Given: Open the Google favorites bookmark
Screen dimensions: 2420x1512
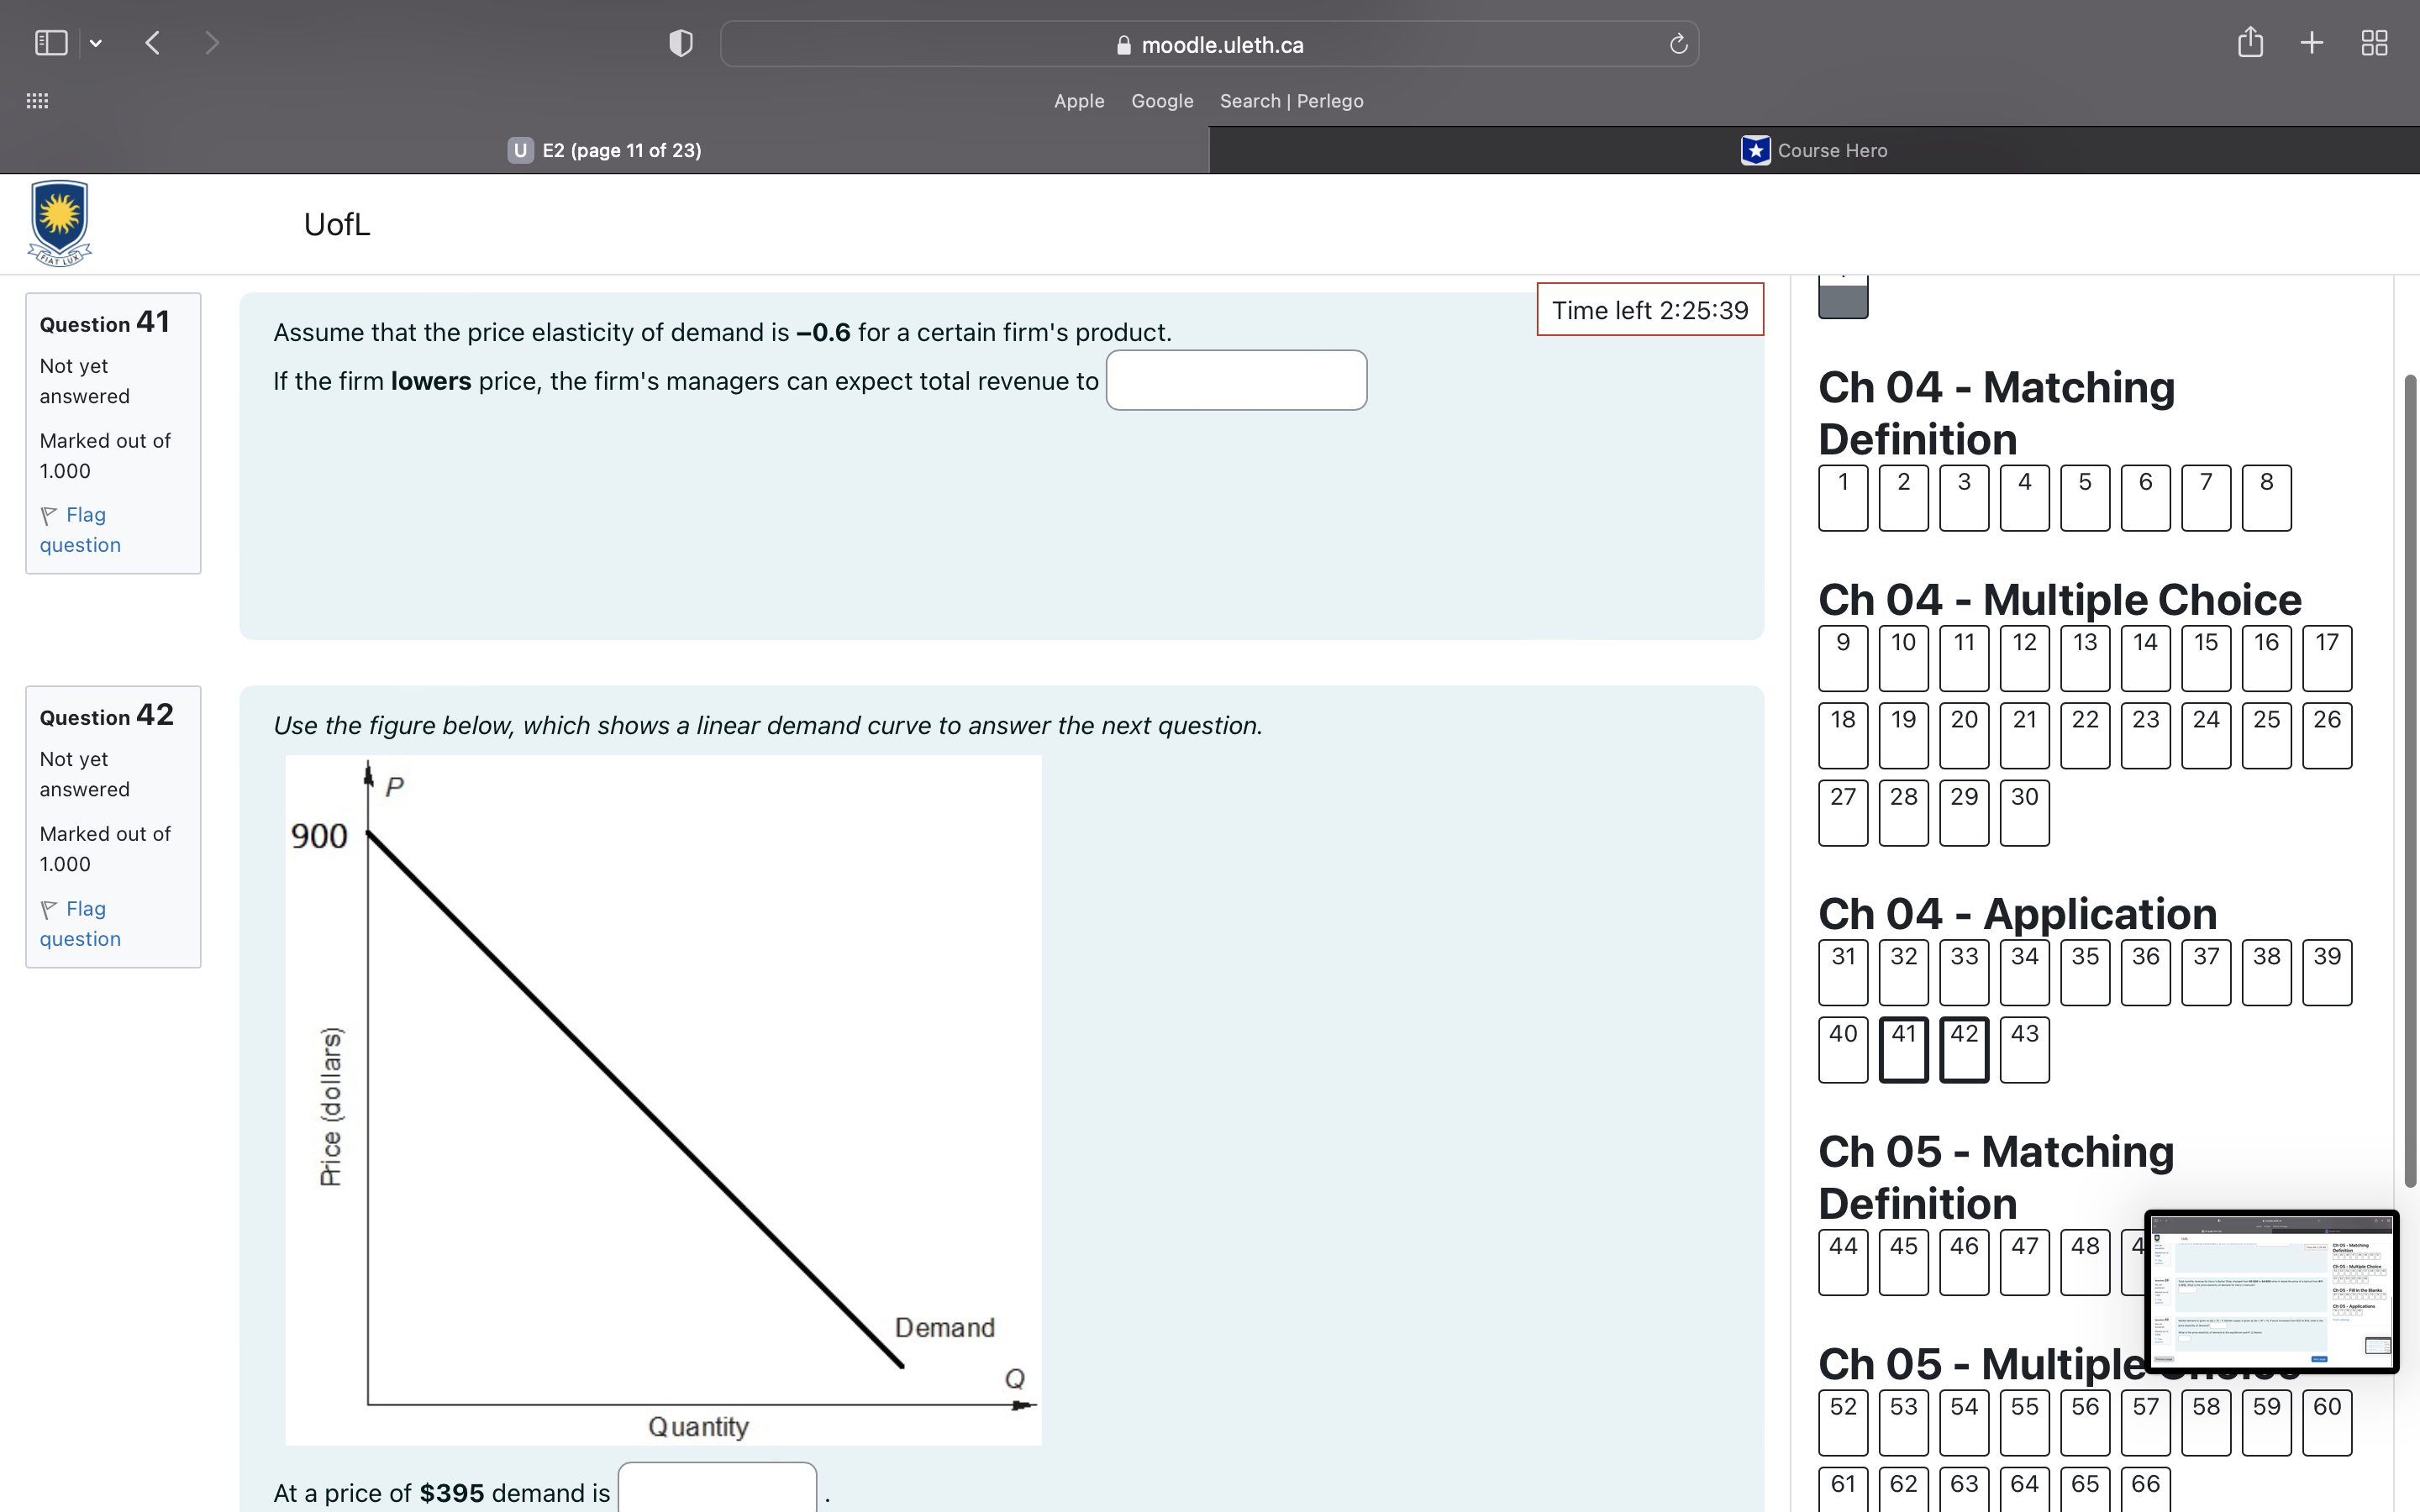Looking at the screenshot, I should click(1162, 101).
